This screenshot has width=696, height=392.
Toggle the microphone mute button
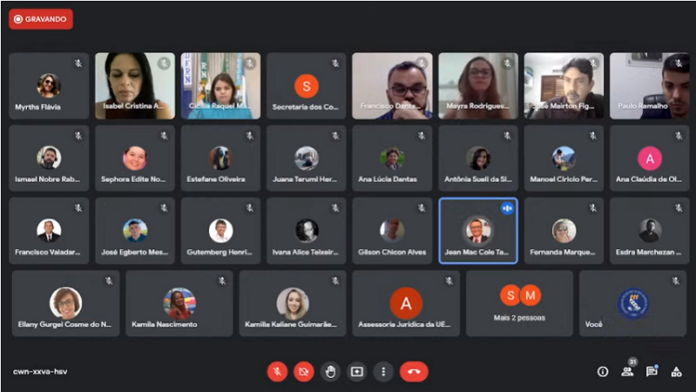tap(277, 372)
